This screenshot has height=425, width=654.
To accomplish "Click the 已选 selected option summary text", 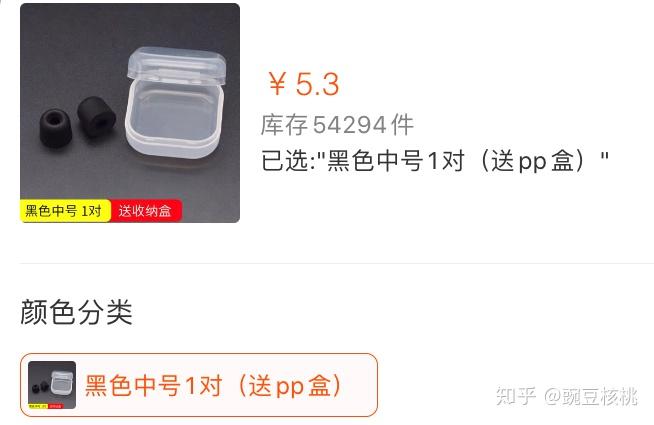I will [435, 161].
